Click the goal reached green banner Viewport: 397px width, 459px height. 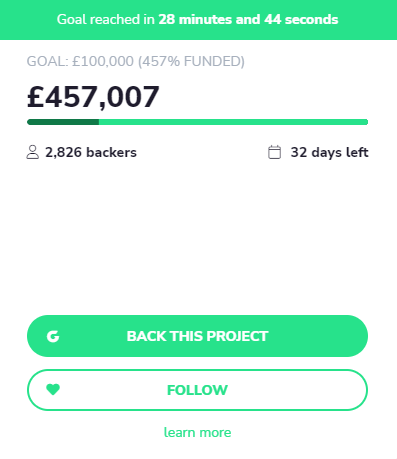pos(198,20)
